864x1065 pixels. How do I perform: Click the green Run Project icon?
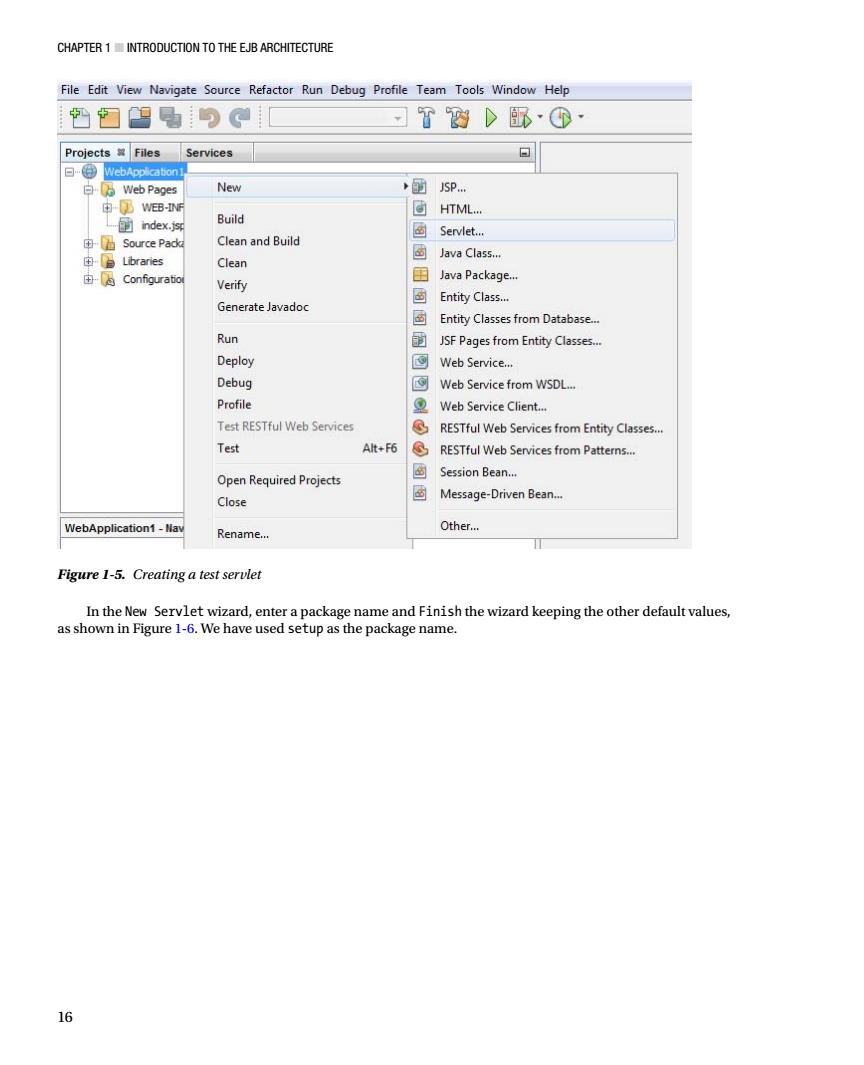[x=490, y=118]
